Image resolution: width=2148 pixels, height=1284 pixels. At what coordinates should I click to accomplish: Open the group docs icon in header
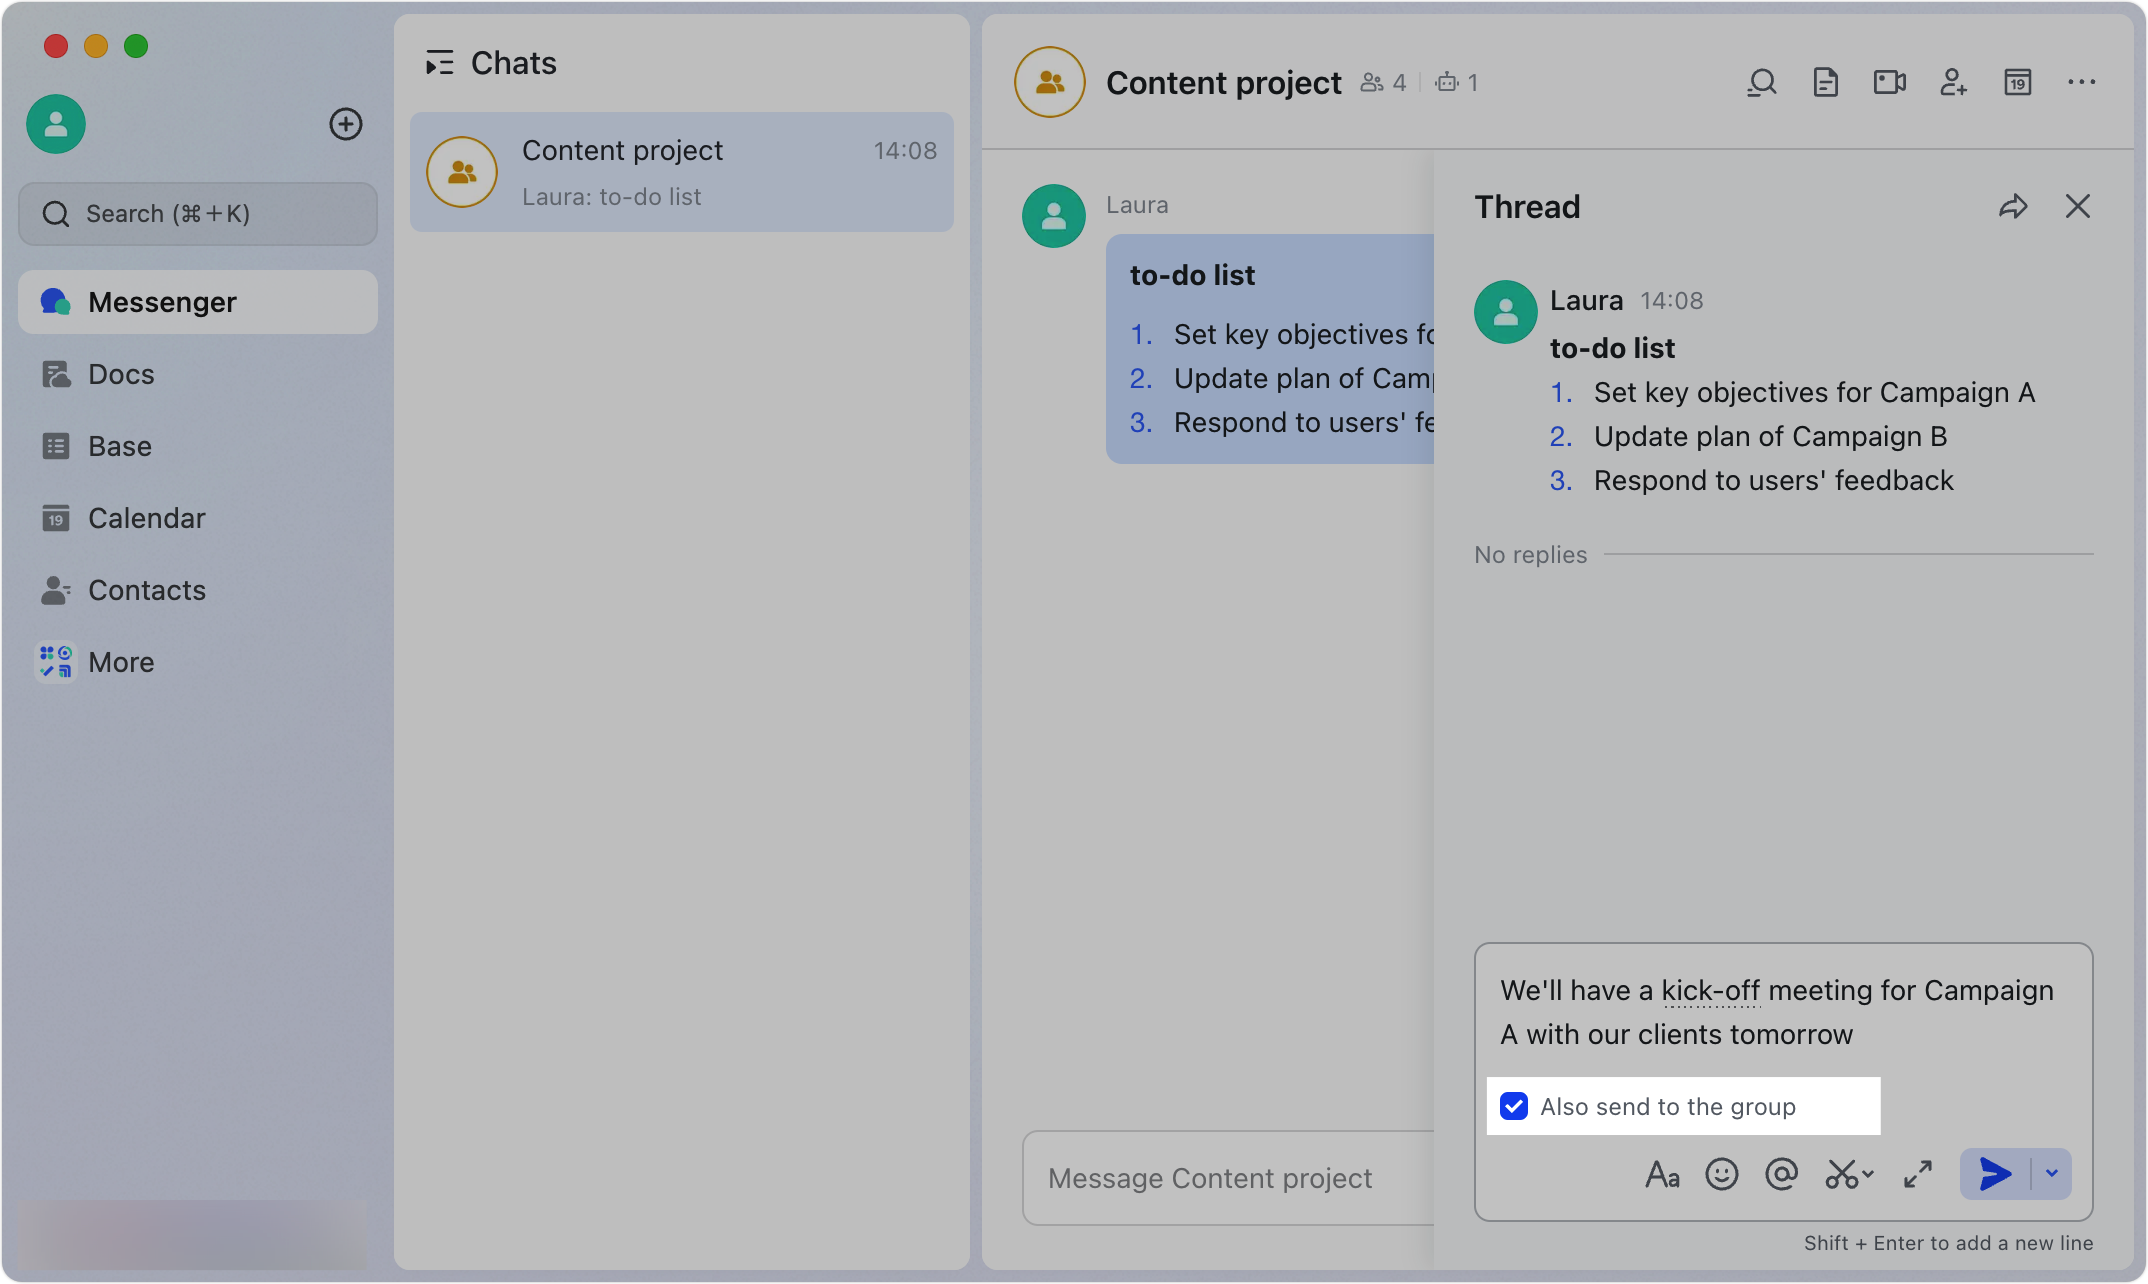coord(1826,82)
